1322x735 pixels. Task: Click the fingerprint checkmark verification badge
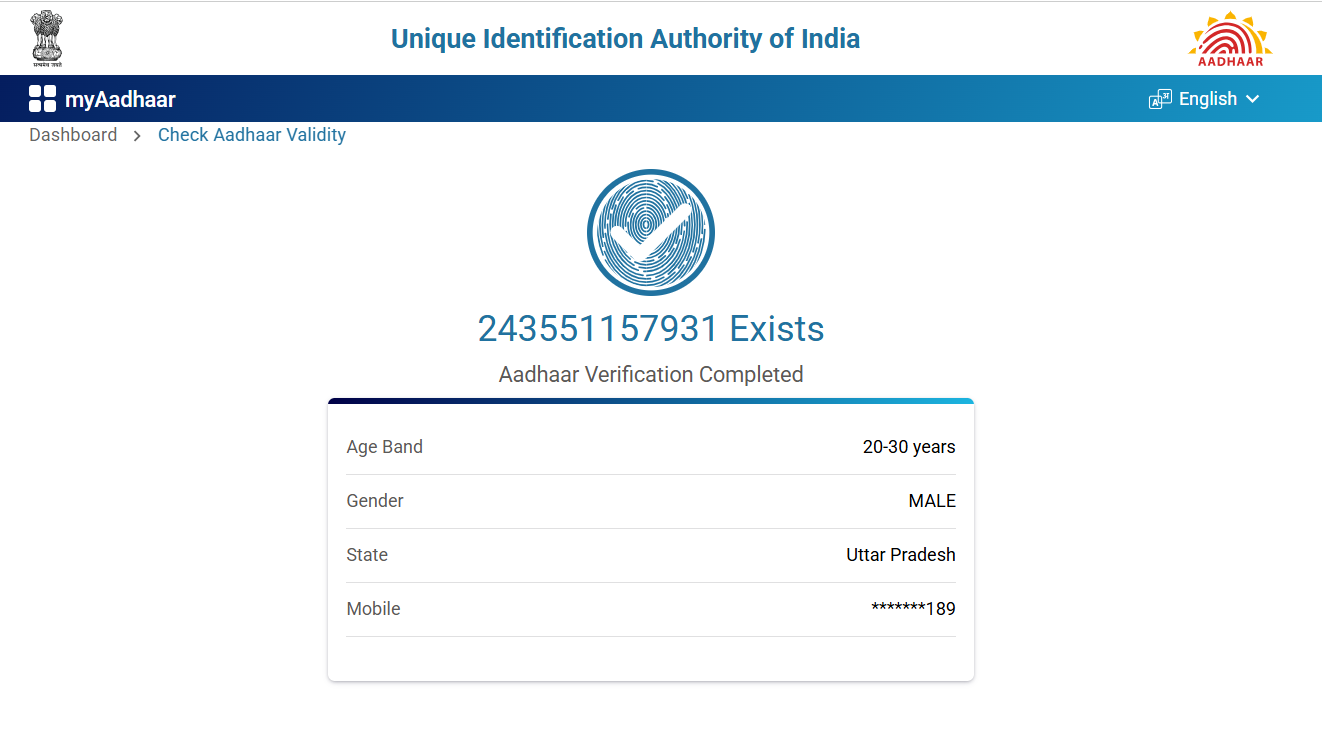(651, 233)
